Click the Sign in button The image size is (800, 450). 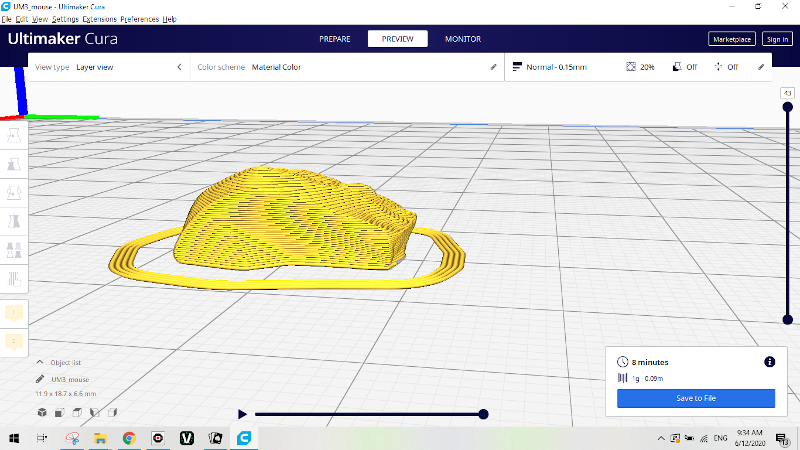pos(777,39)
